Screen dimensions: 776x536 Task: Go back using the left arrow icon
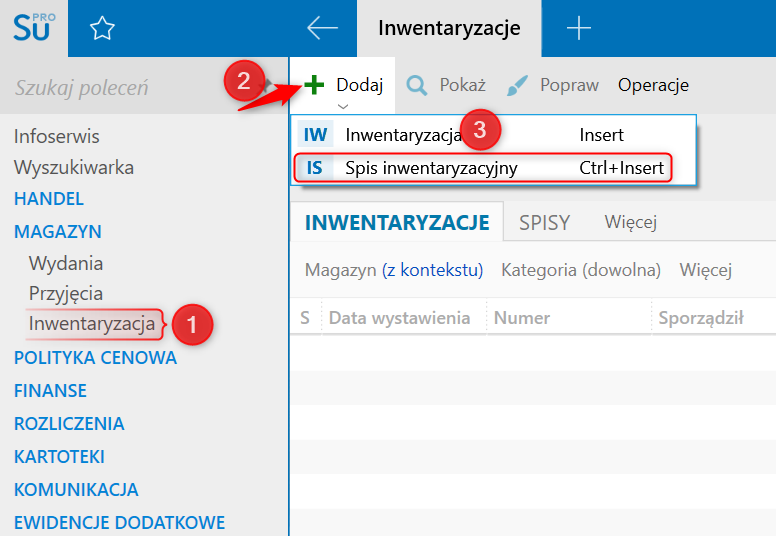[322, 28]
